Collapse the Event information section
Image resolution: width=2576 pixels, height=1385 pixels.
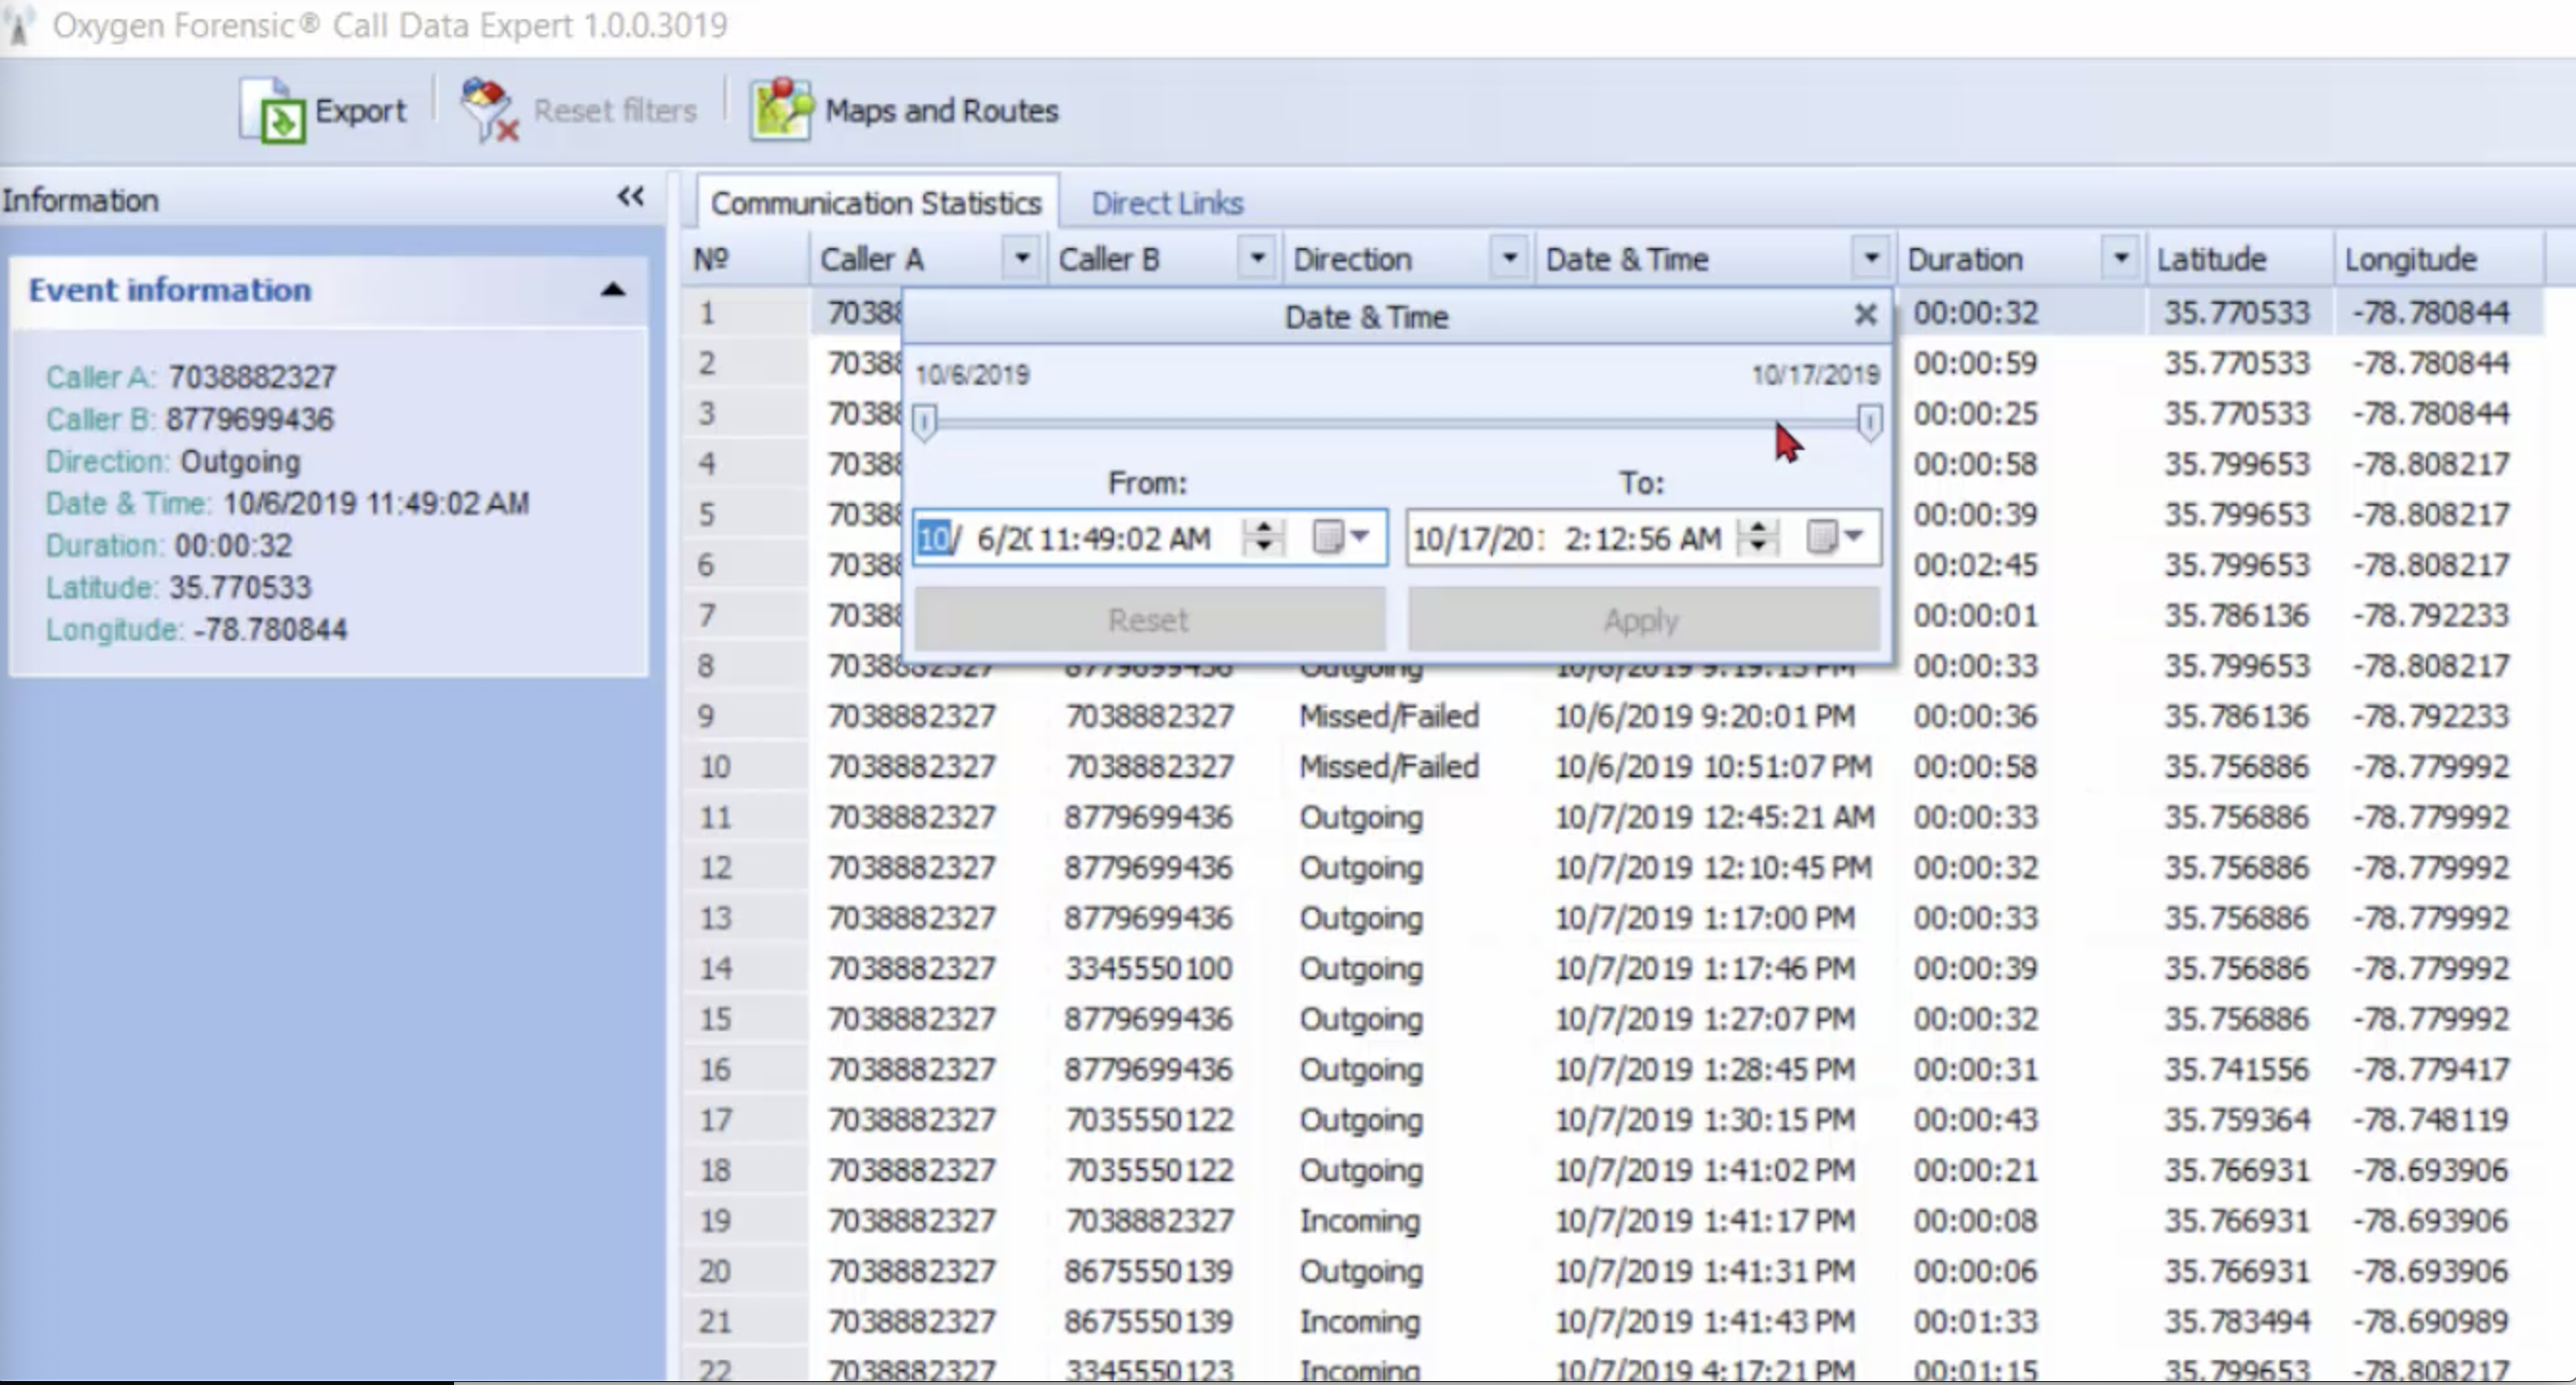[612, 290]
